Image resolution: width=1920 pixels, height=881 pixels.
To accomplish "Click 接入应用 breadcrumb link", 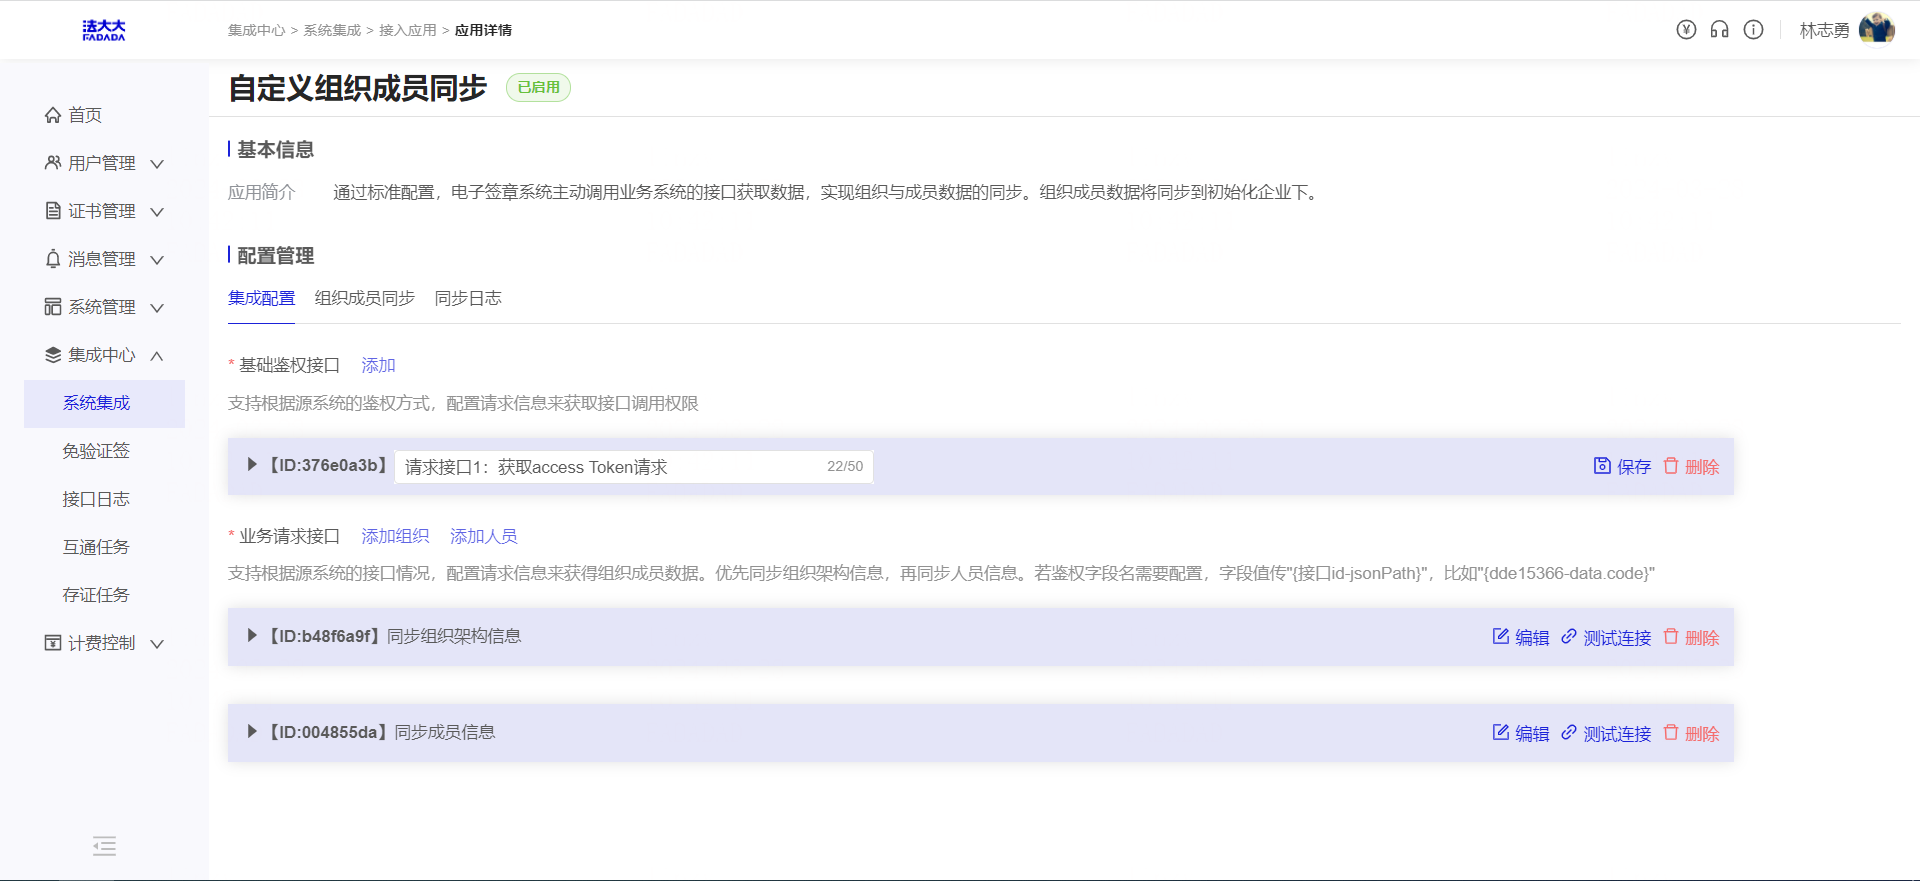I will tap(408, 30).
